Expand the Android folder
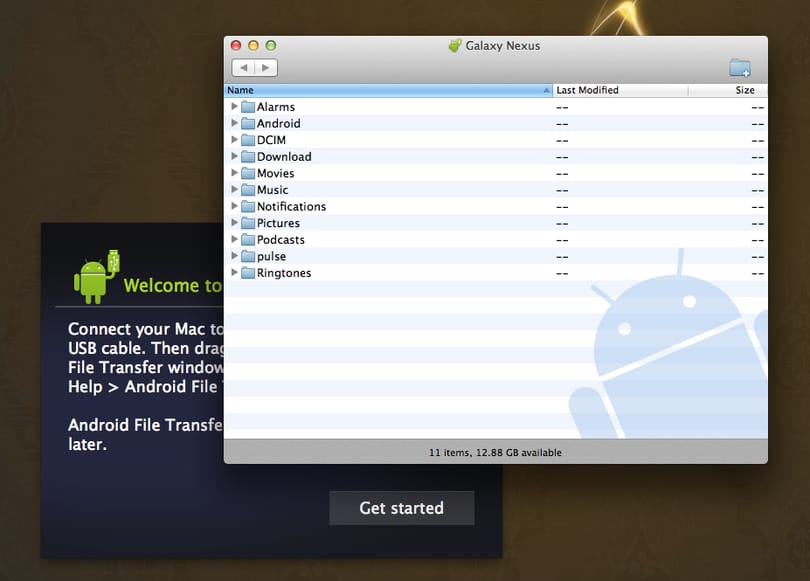Screen dimensions: 810x581 coord(234,123)
